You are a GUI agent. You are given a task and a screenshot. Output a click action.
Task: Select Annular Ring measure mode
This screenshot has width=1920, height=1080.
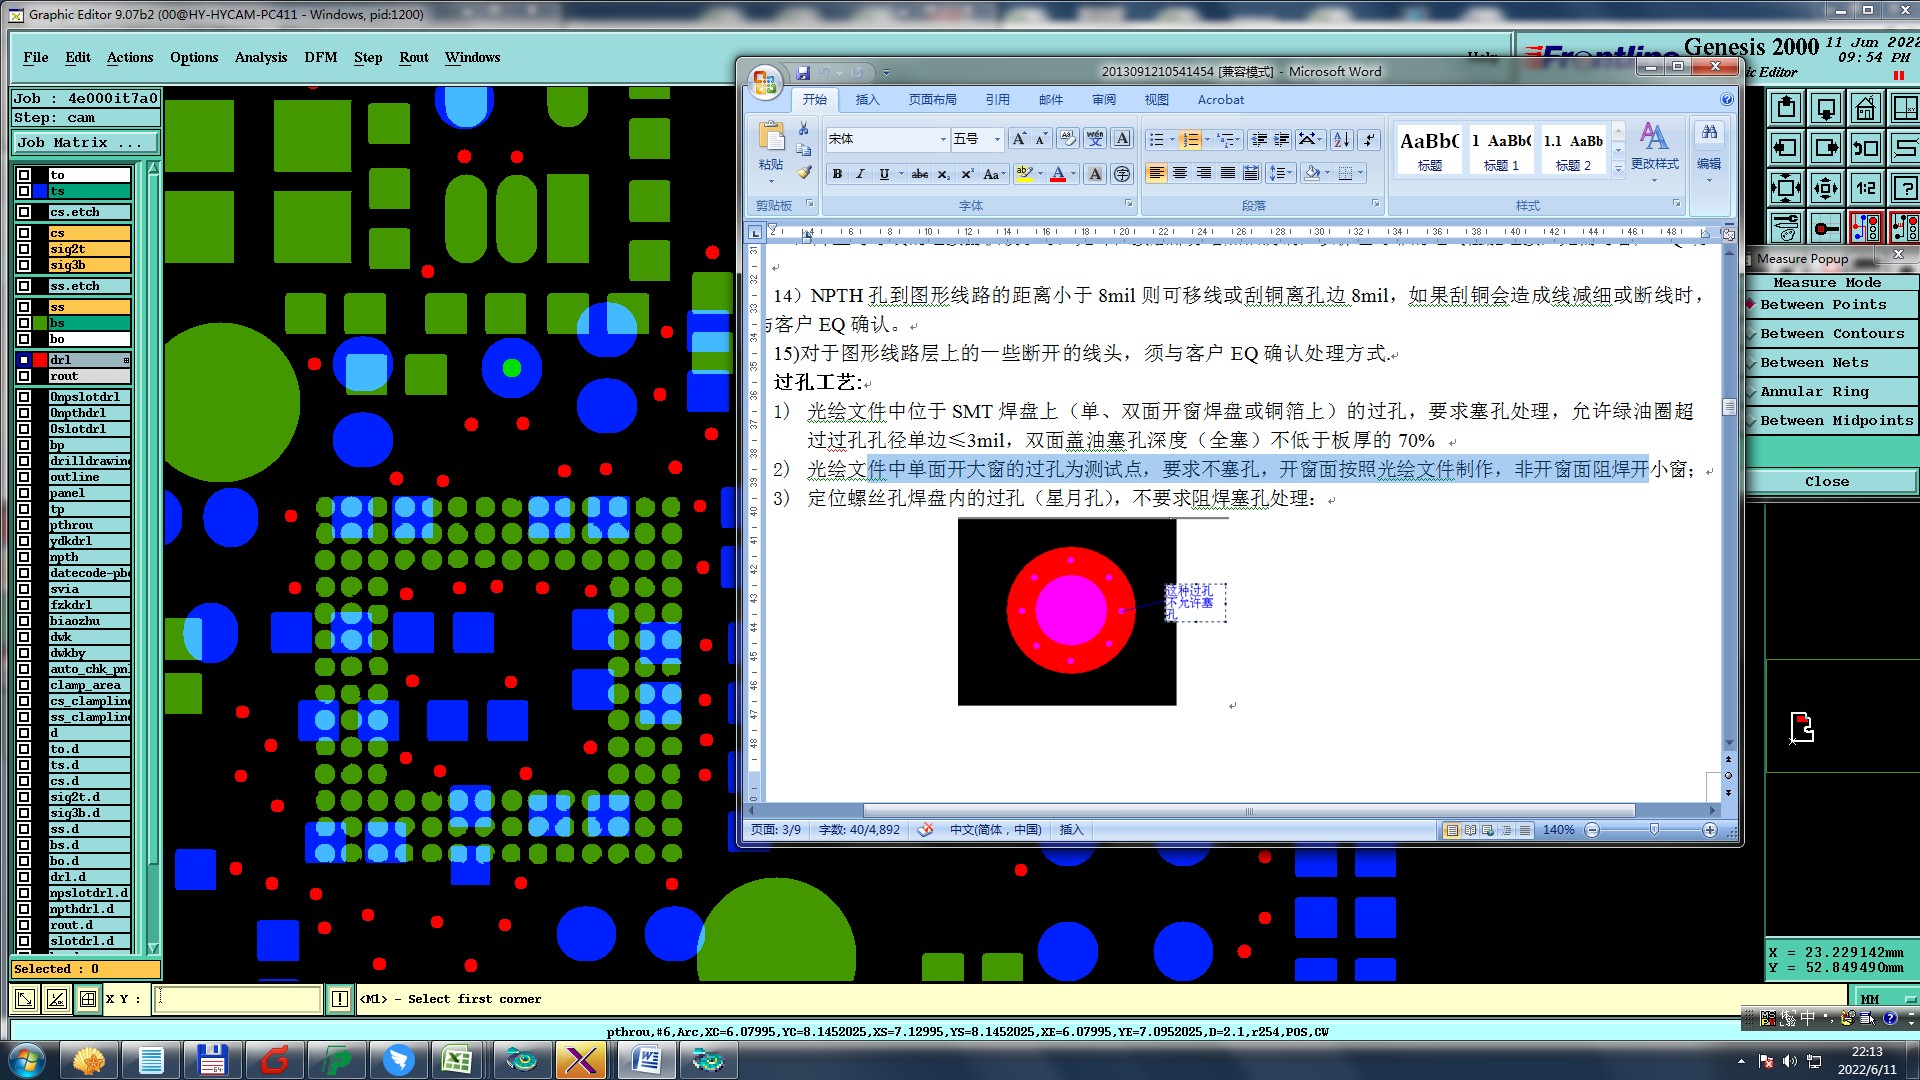point(1813,392)
